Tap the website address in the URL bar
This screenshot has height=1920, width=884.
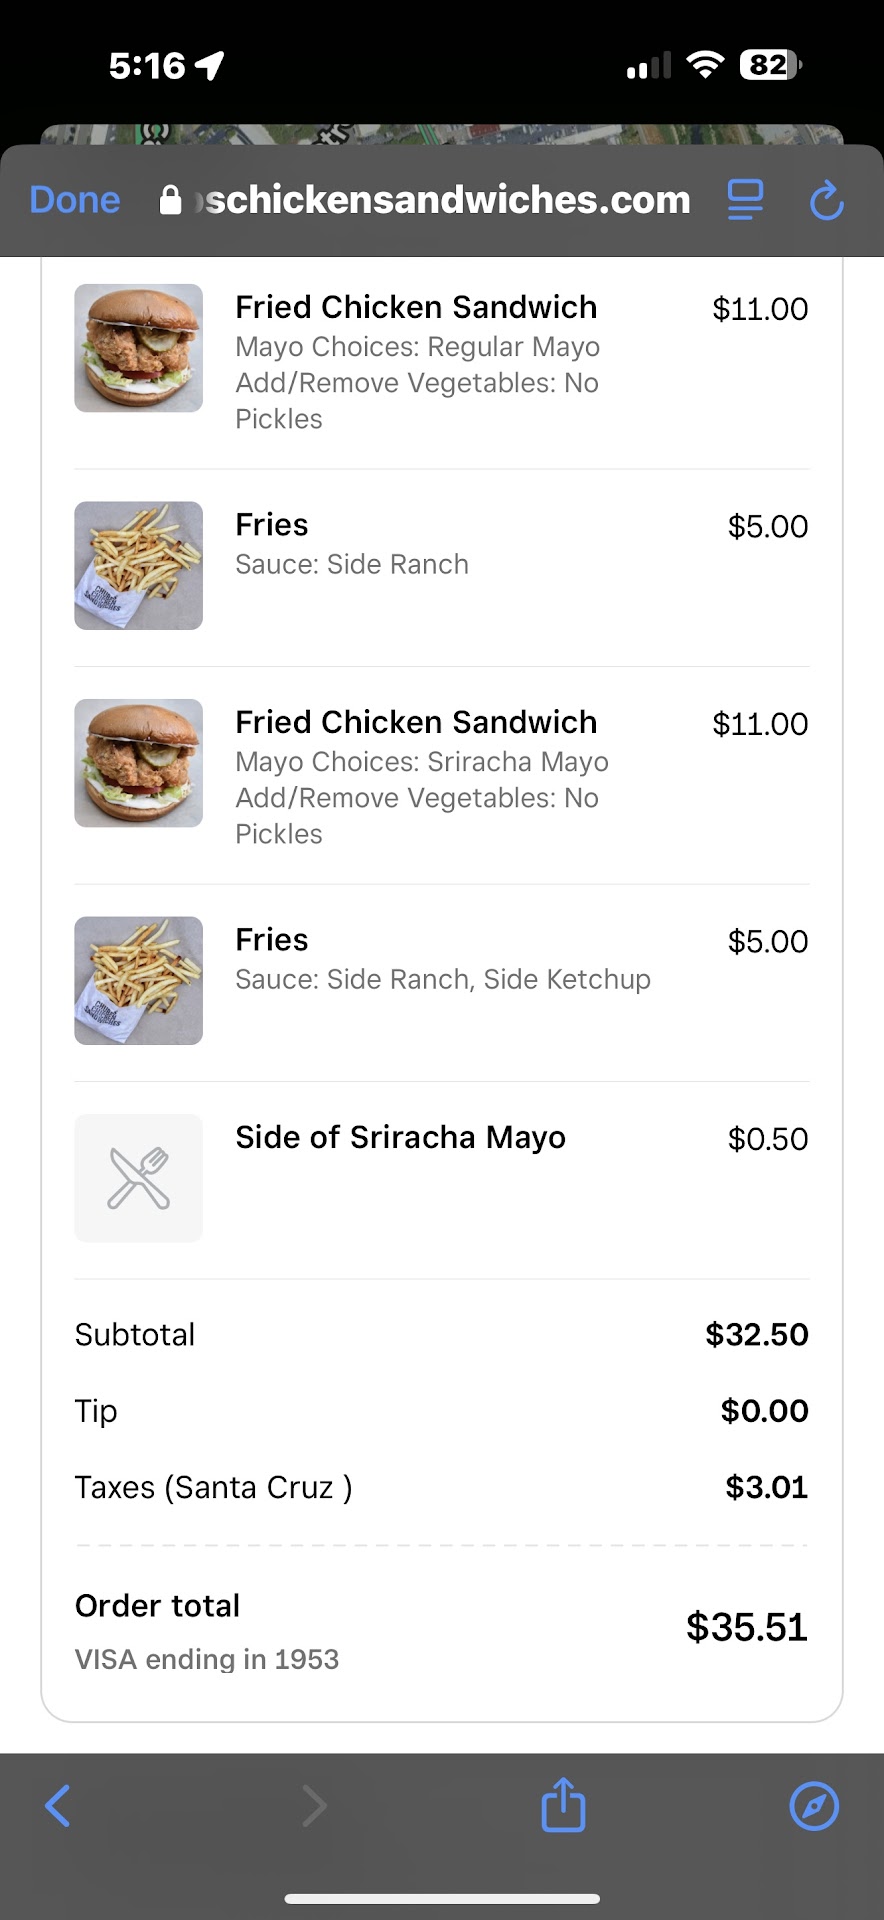click(447, 200)
